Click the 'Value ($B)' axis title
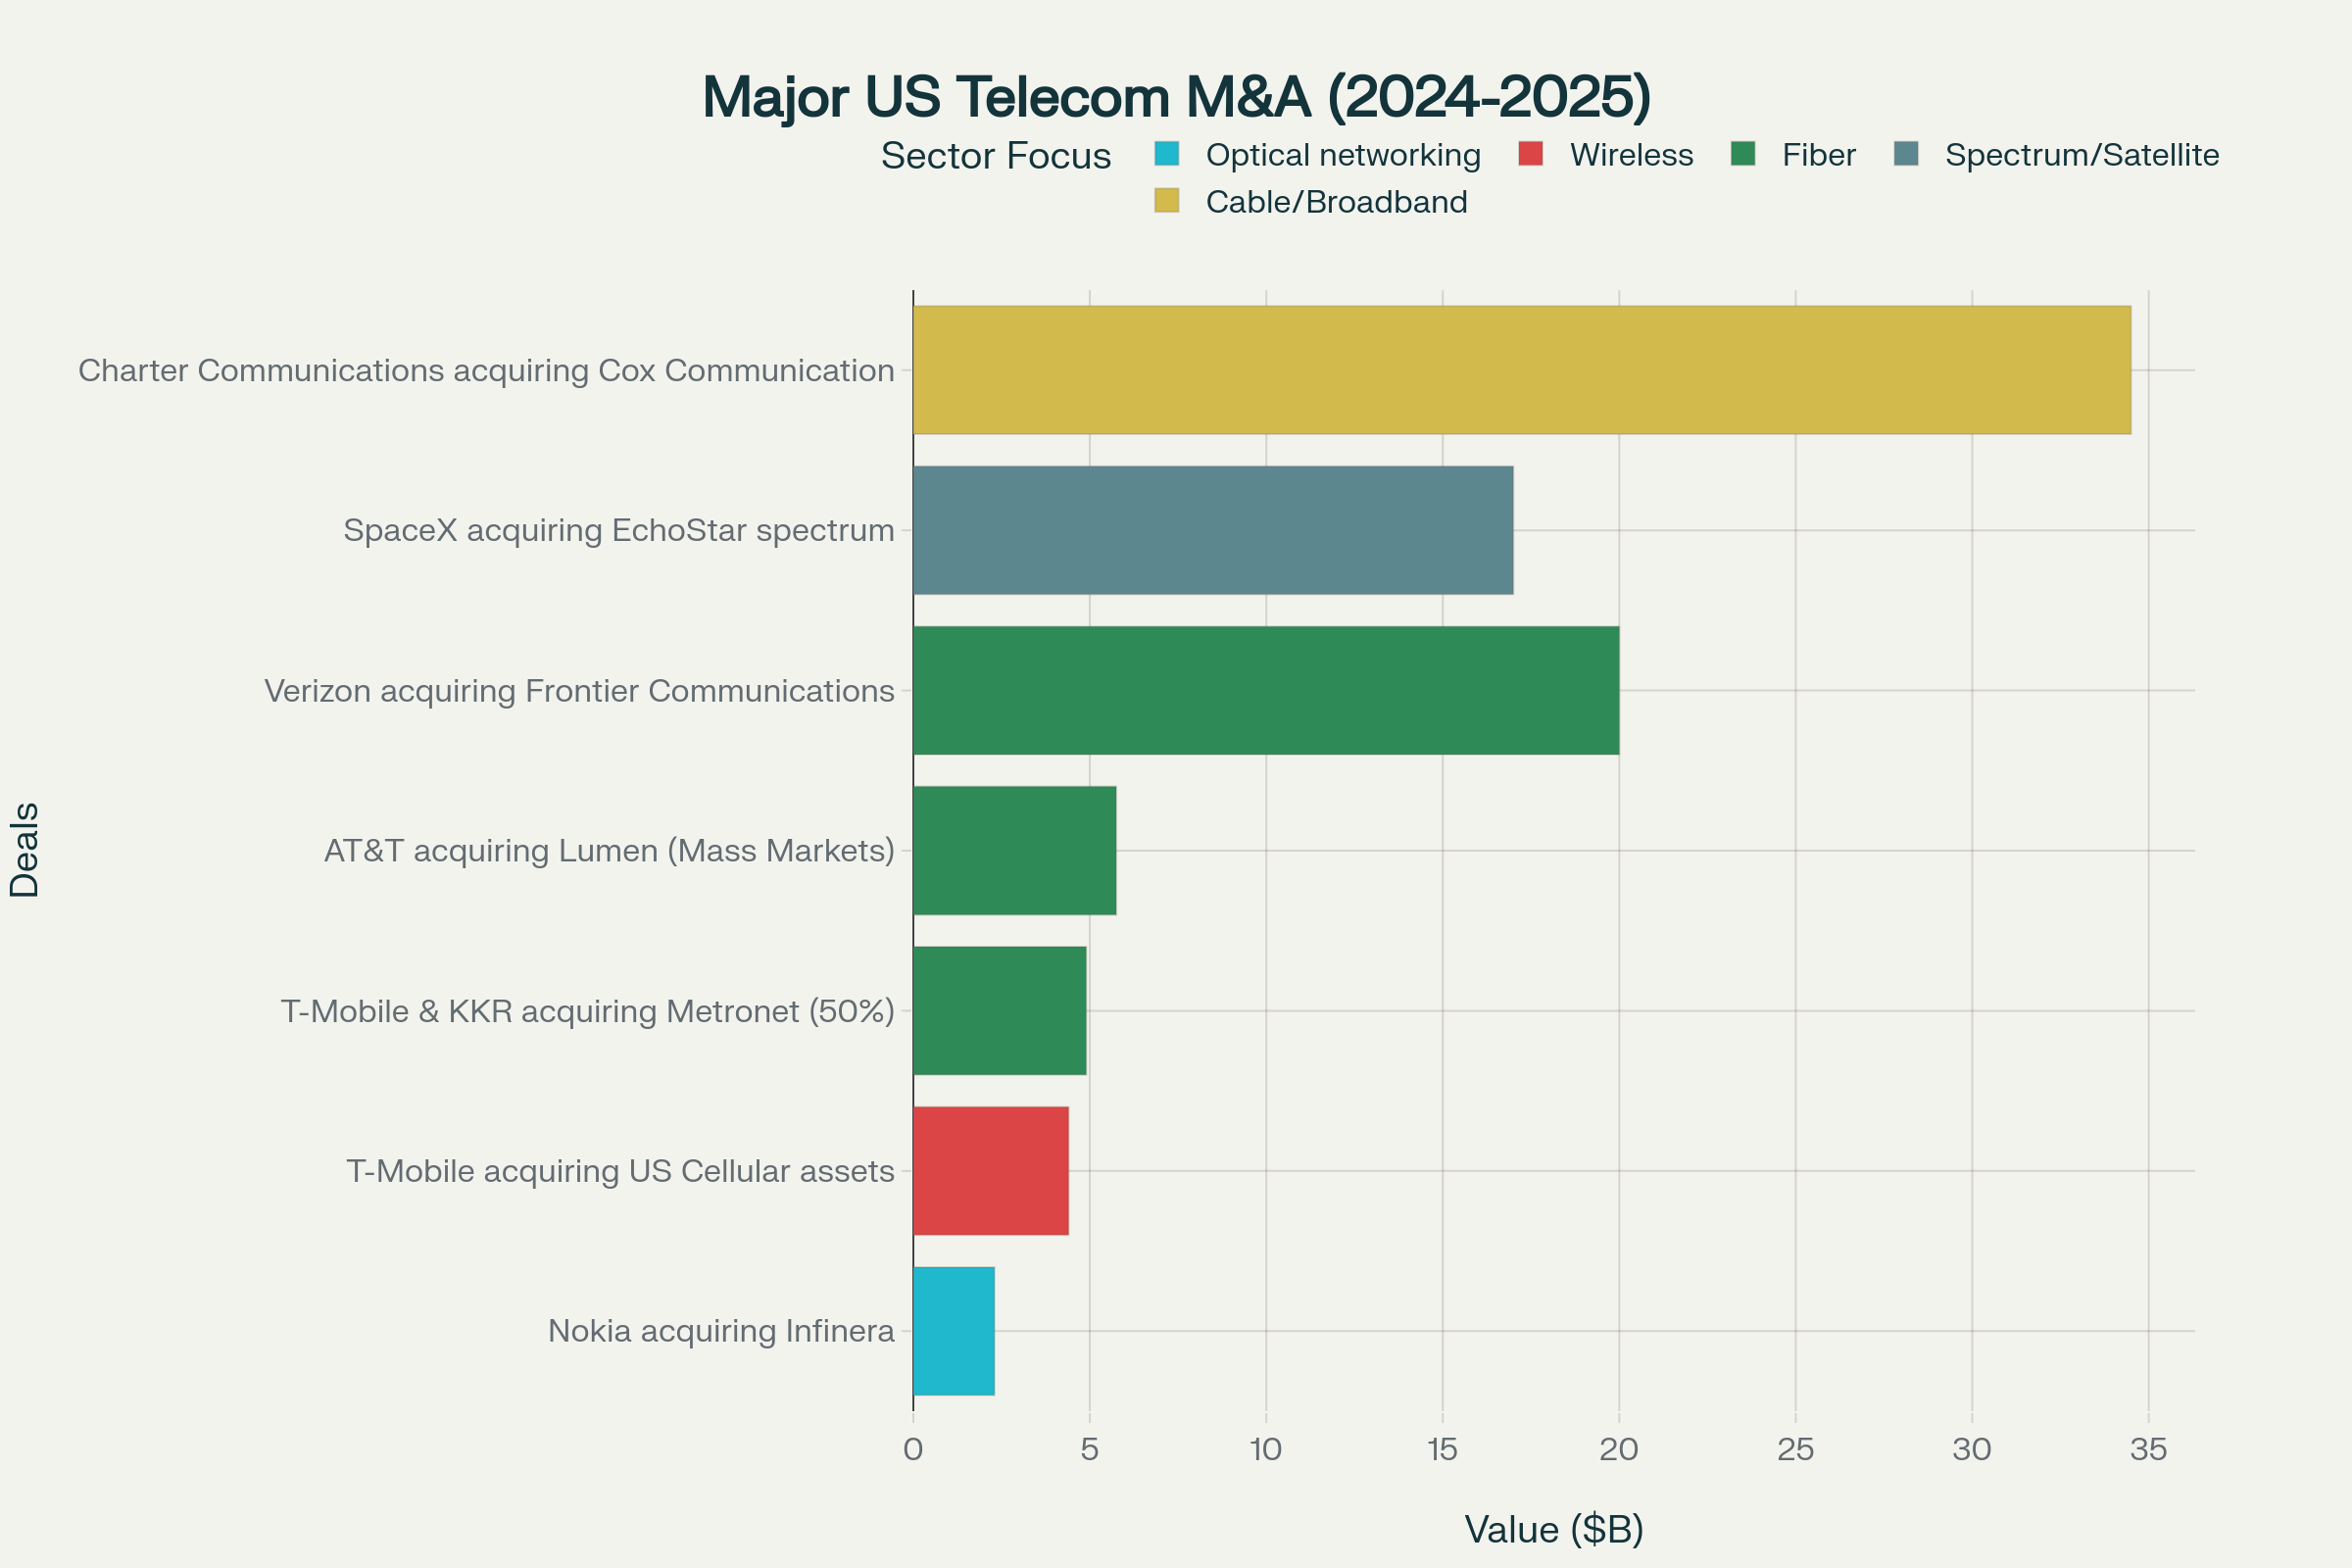Image resolution: width=2352 pixels, height=1568 pixels. pyautogui.click(x=1554, y=1529)
